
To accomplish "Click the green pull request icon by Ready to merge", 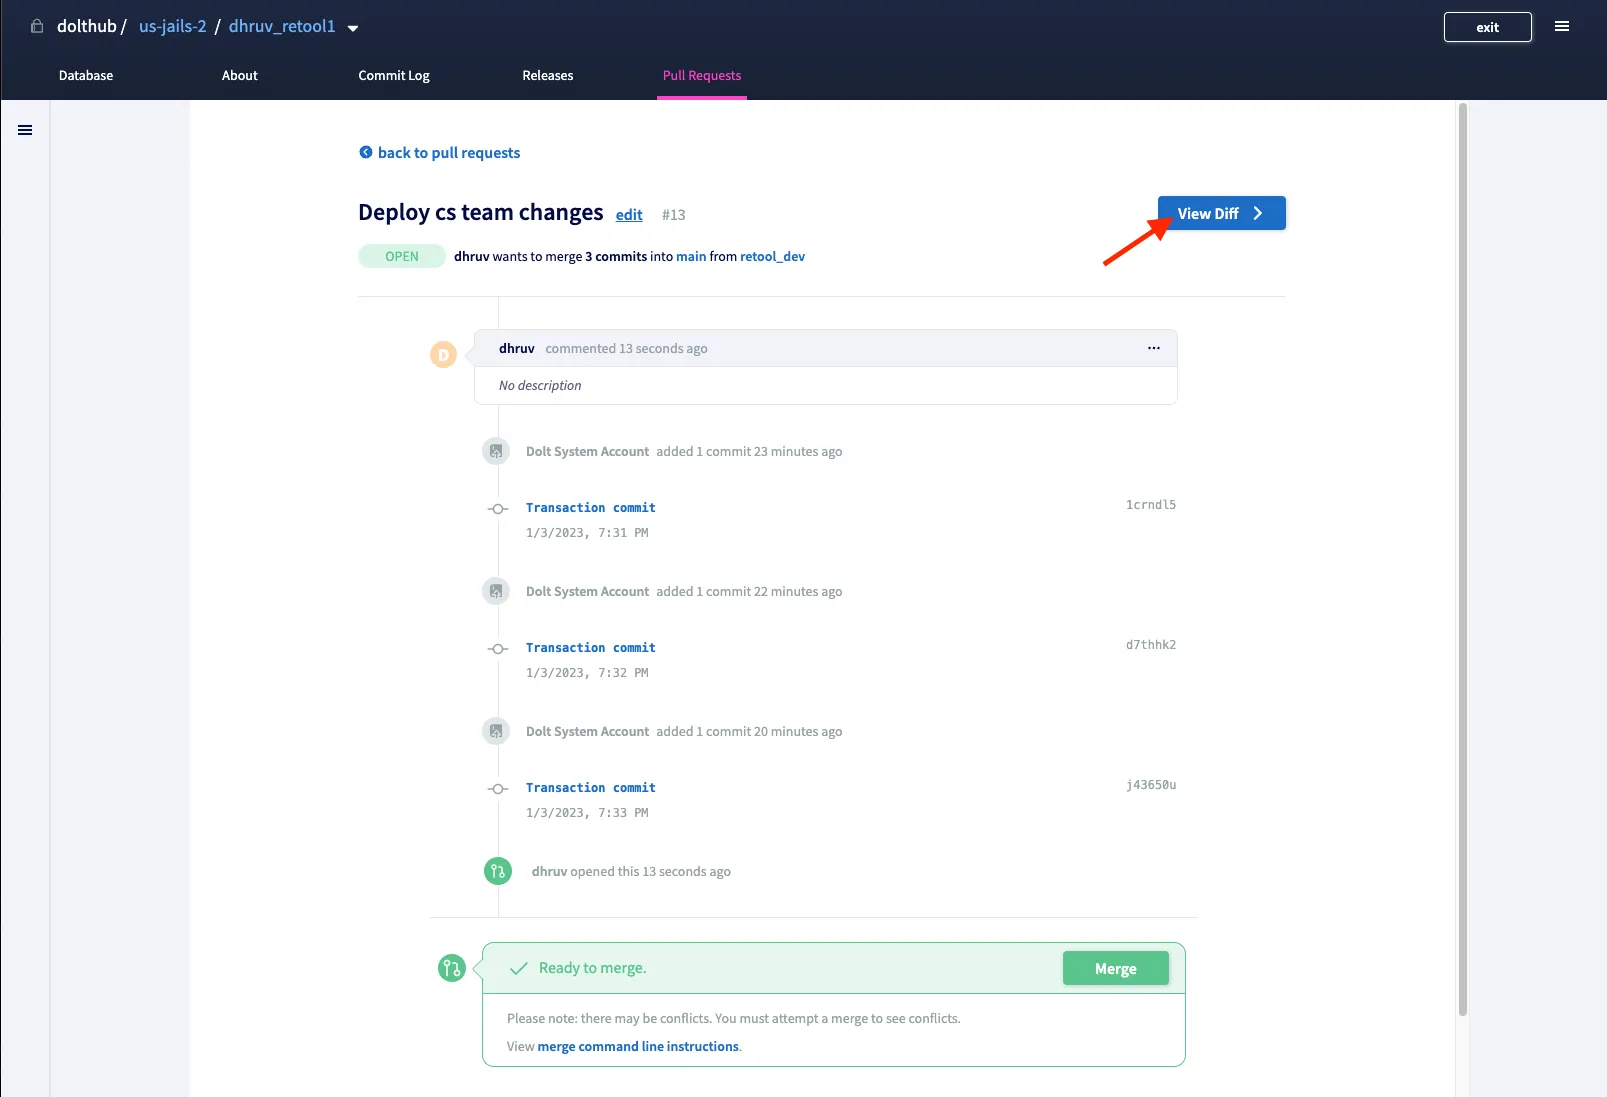I will pos(451,968).
